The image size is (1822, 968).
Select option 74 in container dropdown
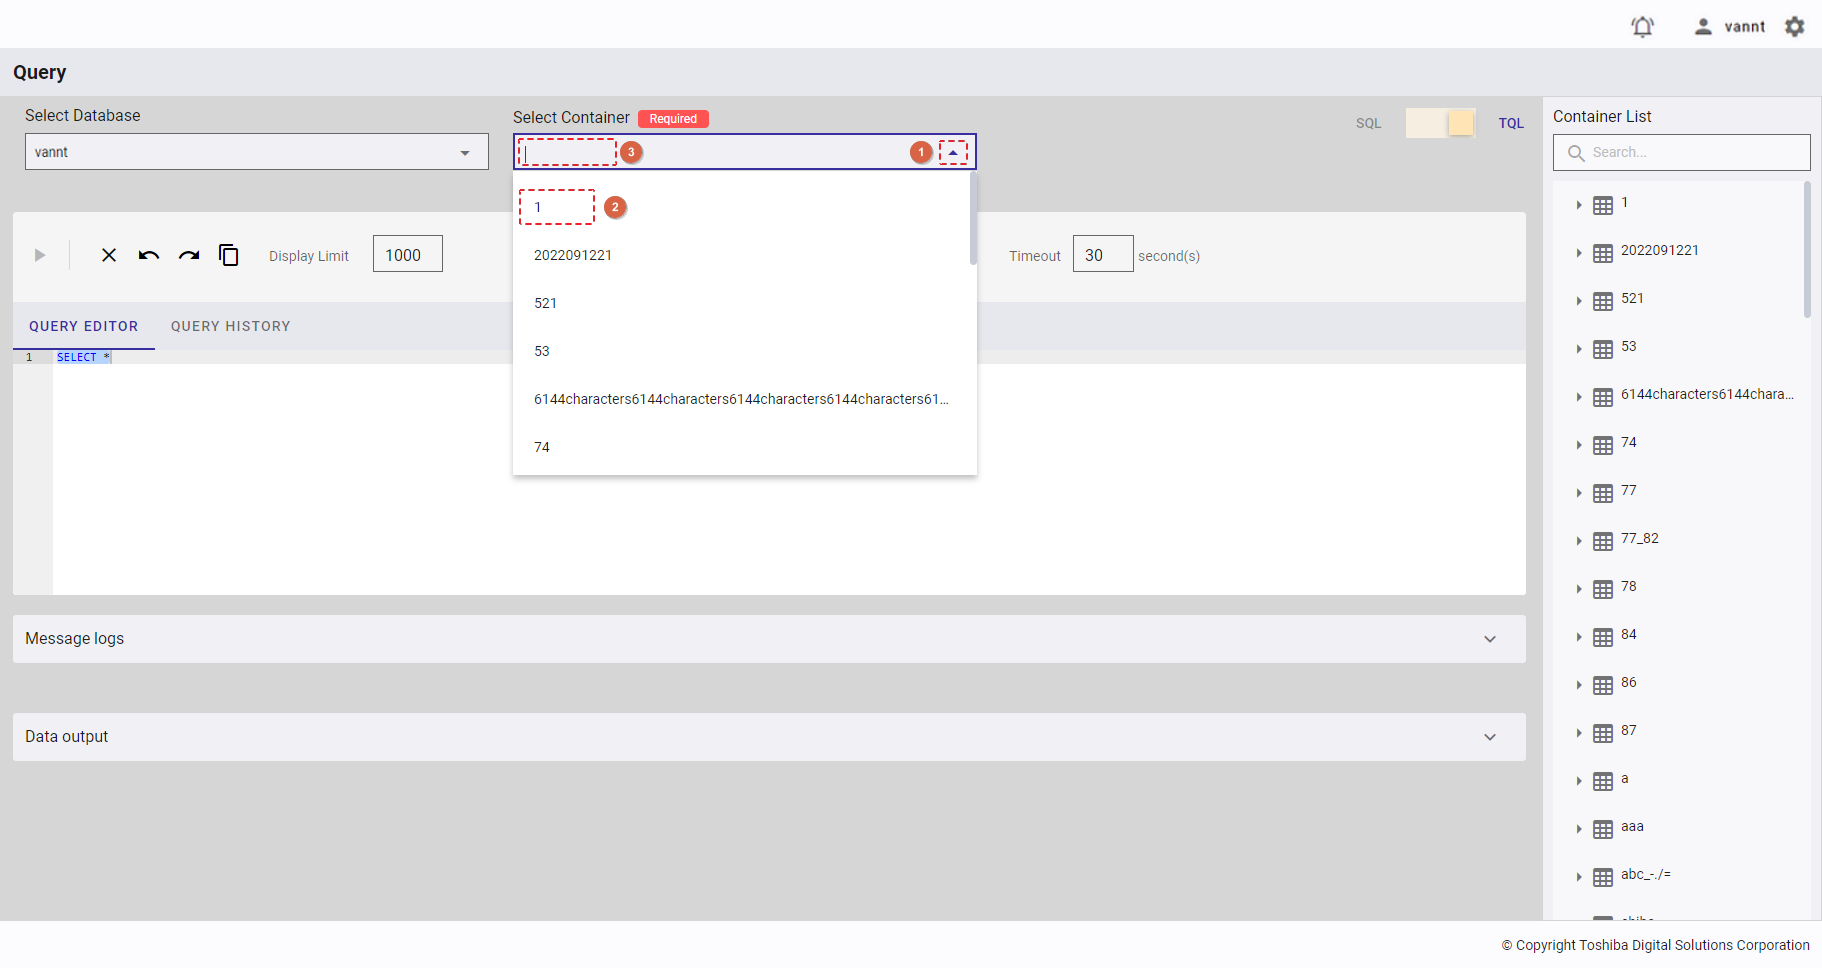pos(741,447)
